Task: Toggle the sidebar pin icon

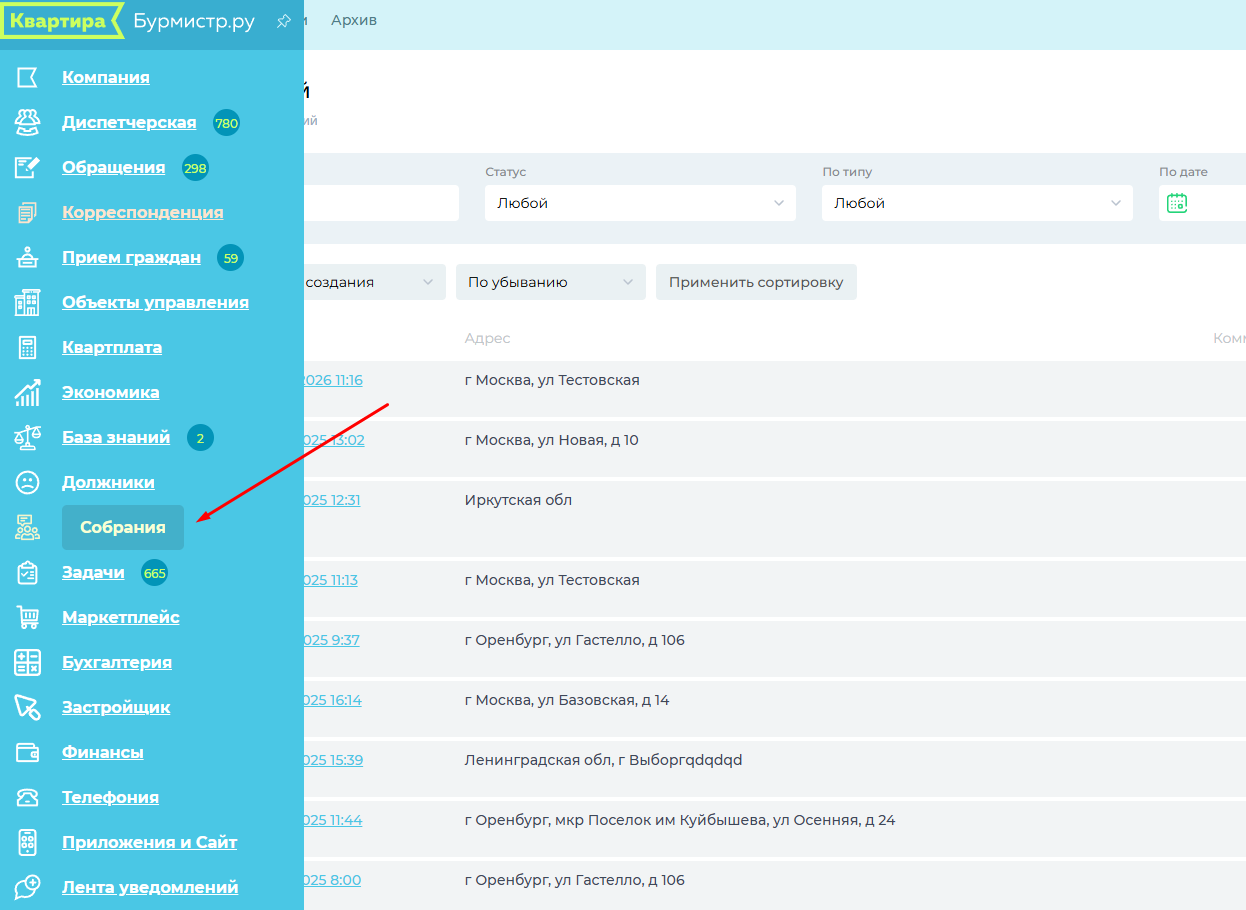Action: pyautogui.click(x=283, y=21)
